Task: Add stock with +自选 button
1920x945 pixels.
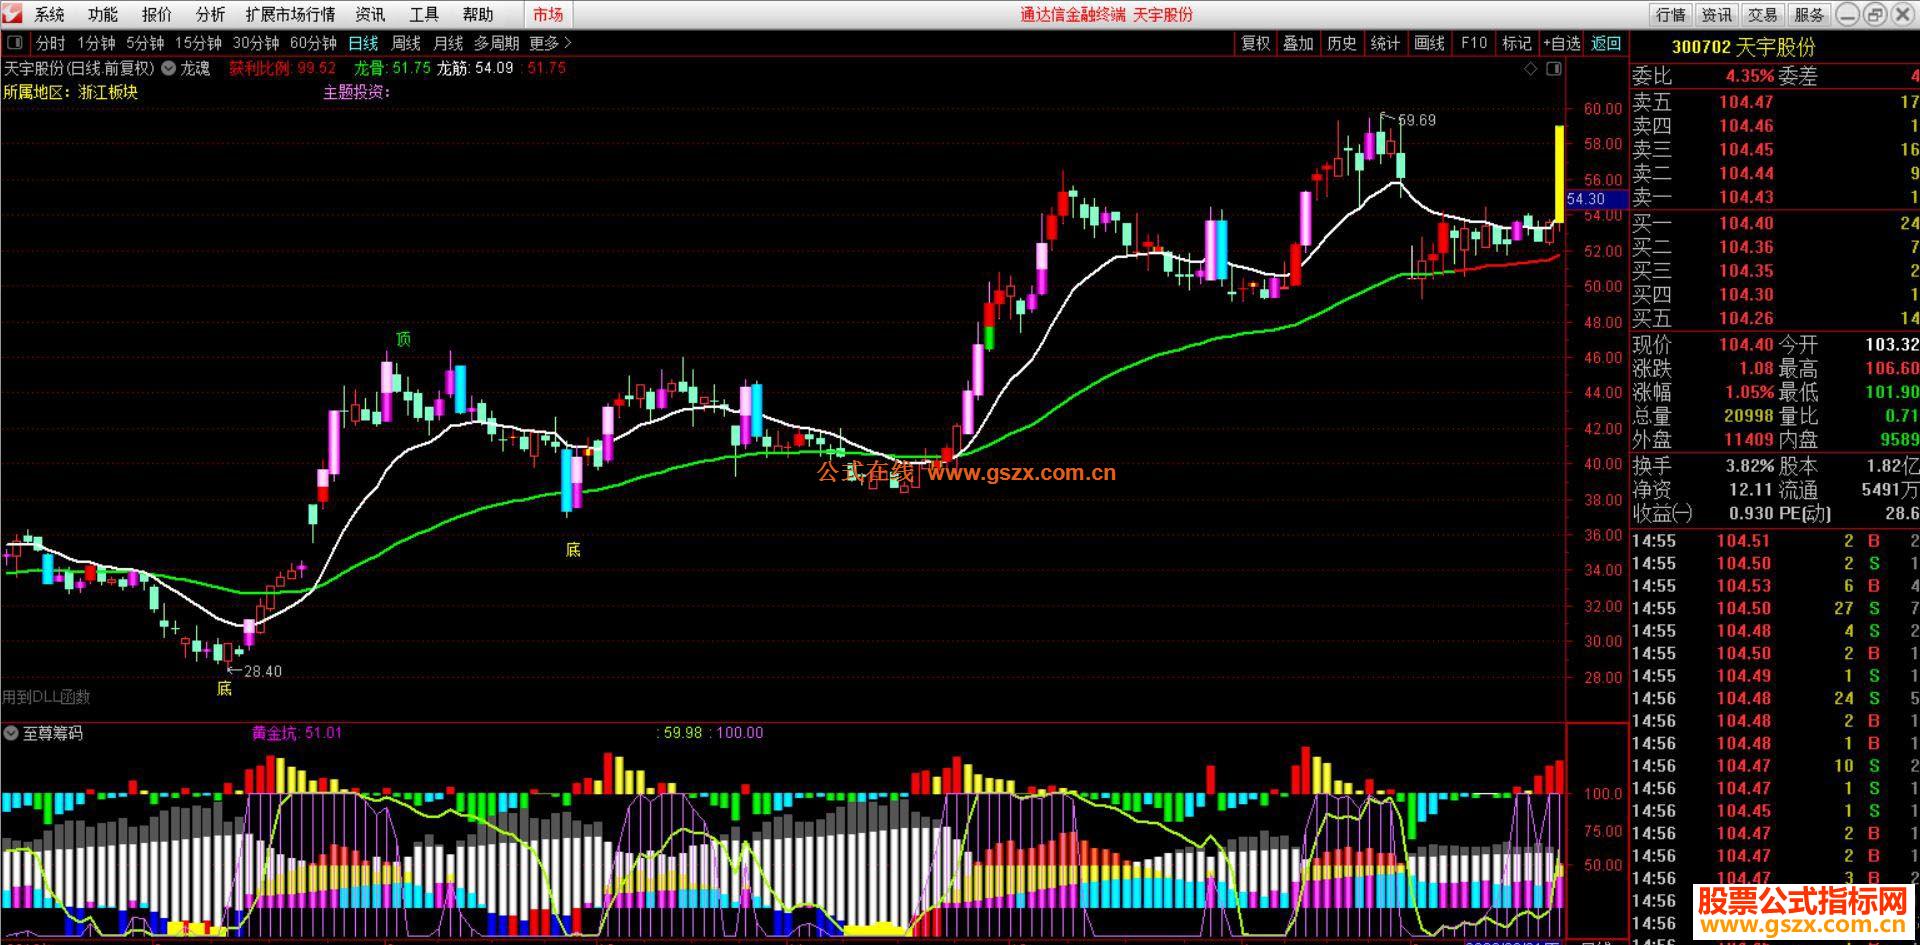Action: pos(1562,43)
